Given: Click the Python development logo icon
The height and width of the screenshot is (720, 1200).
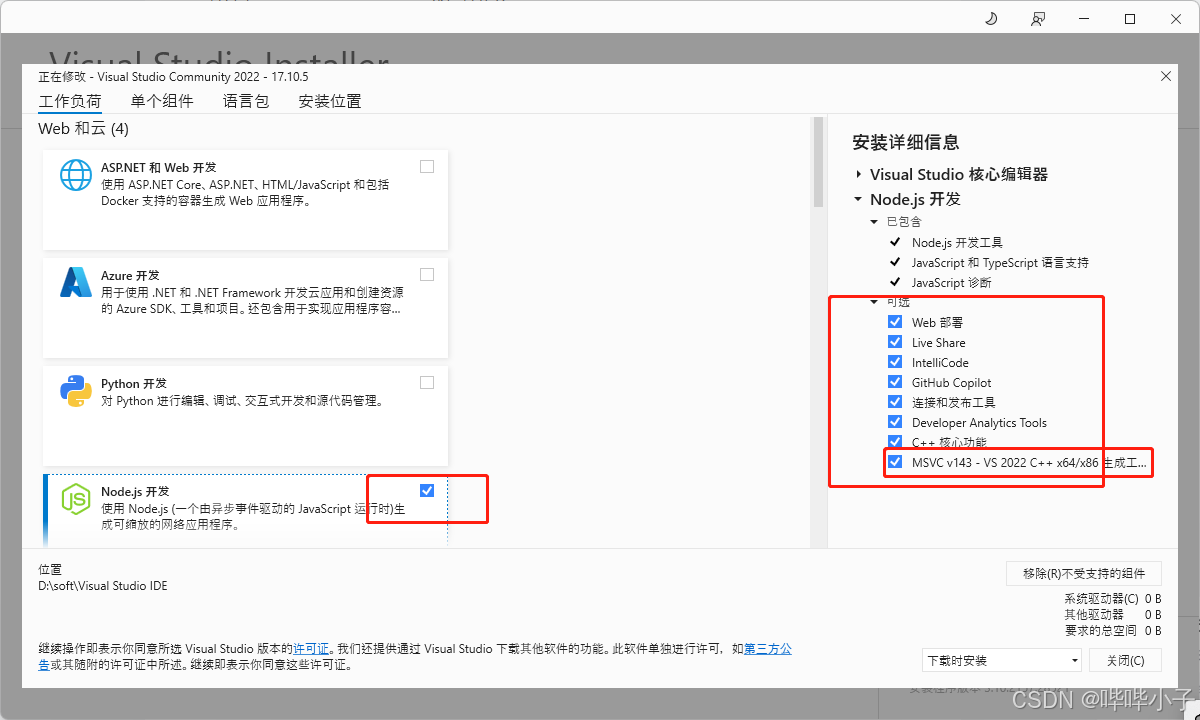Looking at the screenshot, I should tap(76, 391).
